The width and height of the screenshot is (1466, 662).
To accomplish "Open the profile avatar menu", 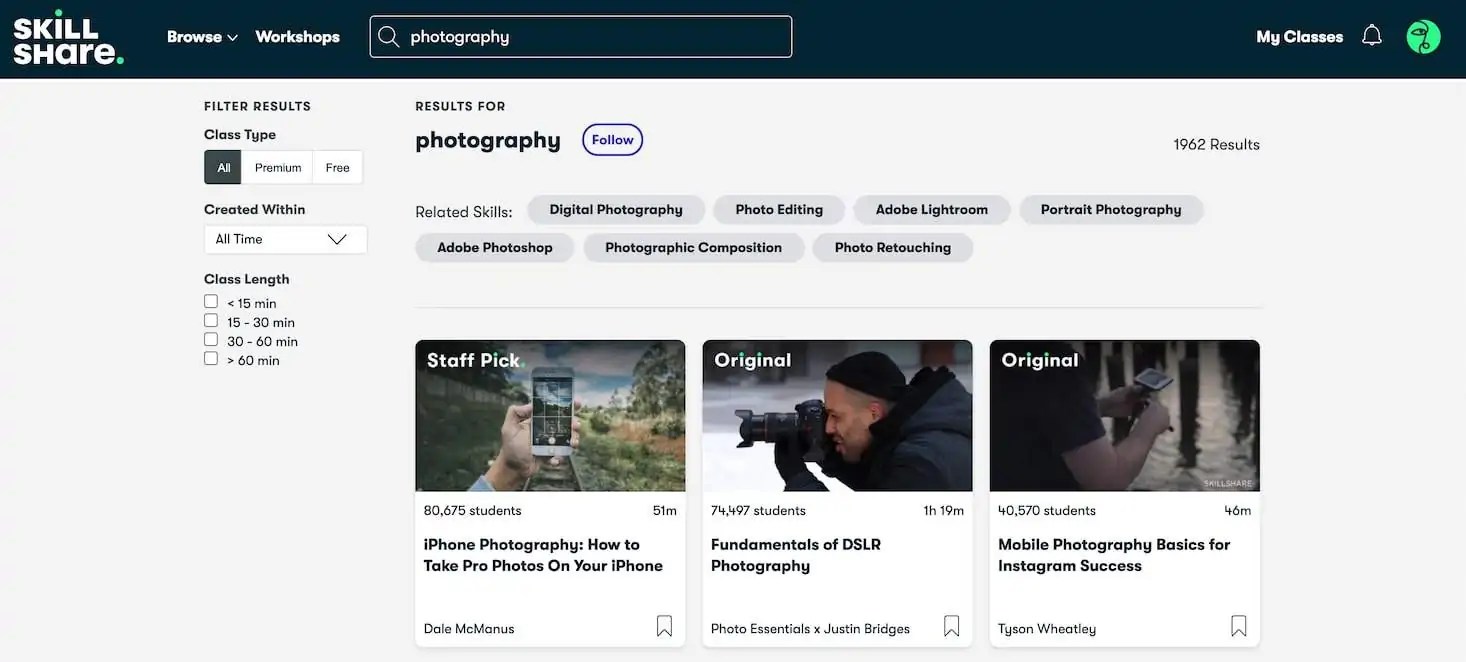I will coord(1422,35).
